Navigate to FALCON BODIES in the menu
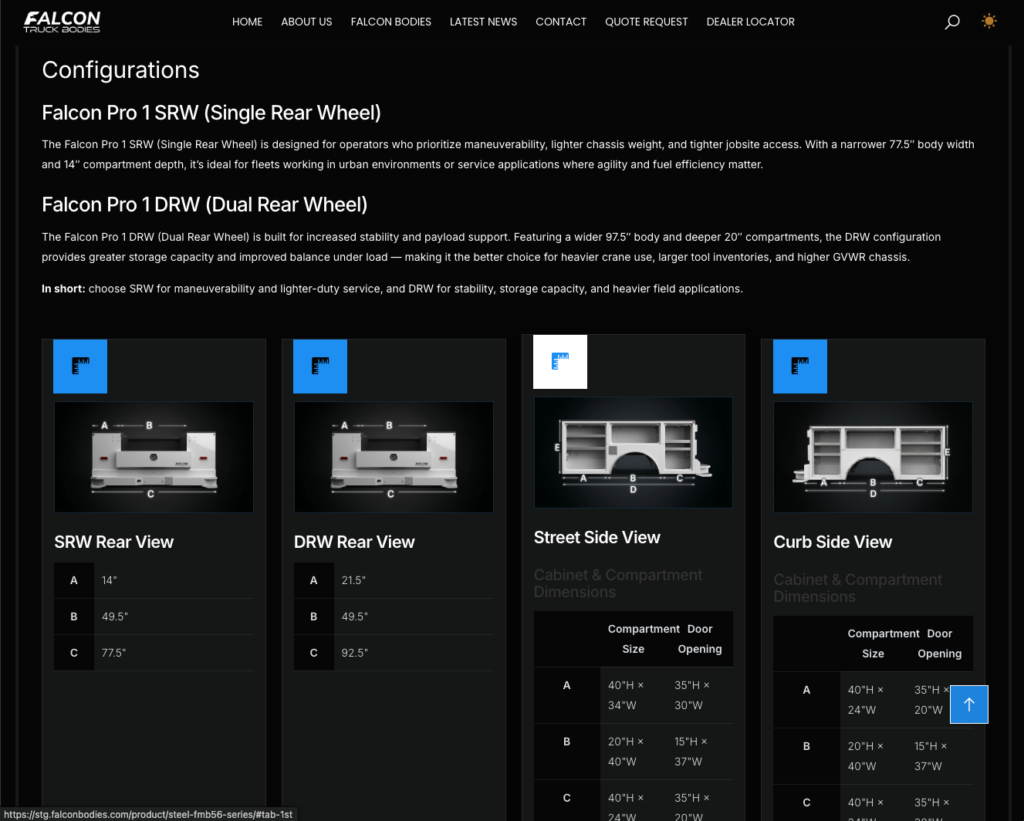The image size is (1024, 821). [391, 21]
